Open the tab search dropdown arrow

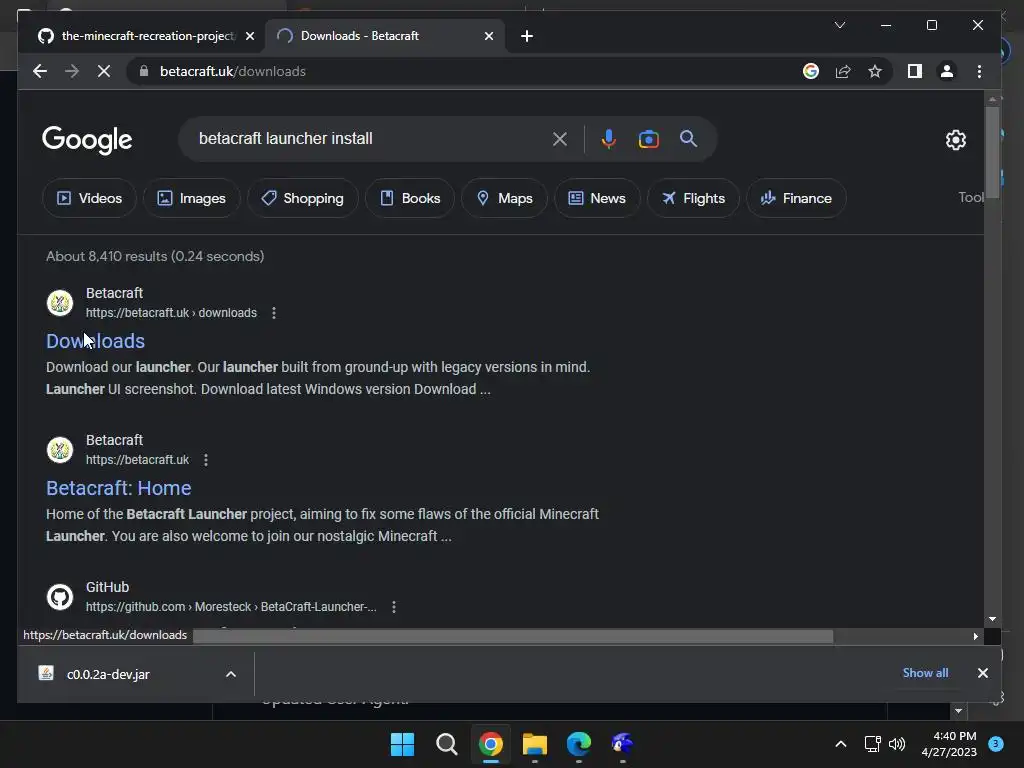(x=840, y=25)
